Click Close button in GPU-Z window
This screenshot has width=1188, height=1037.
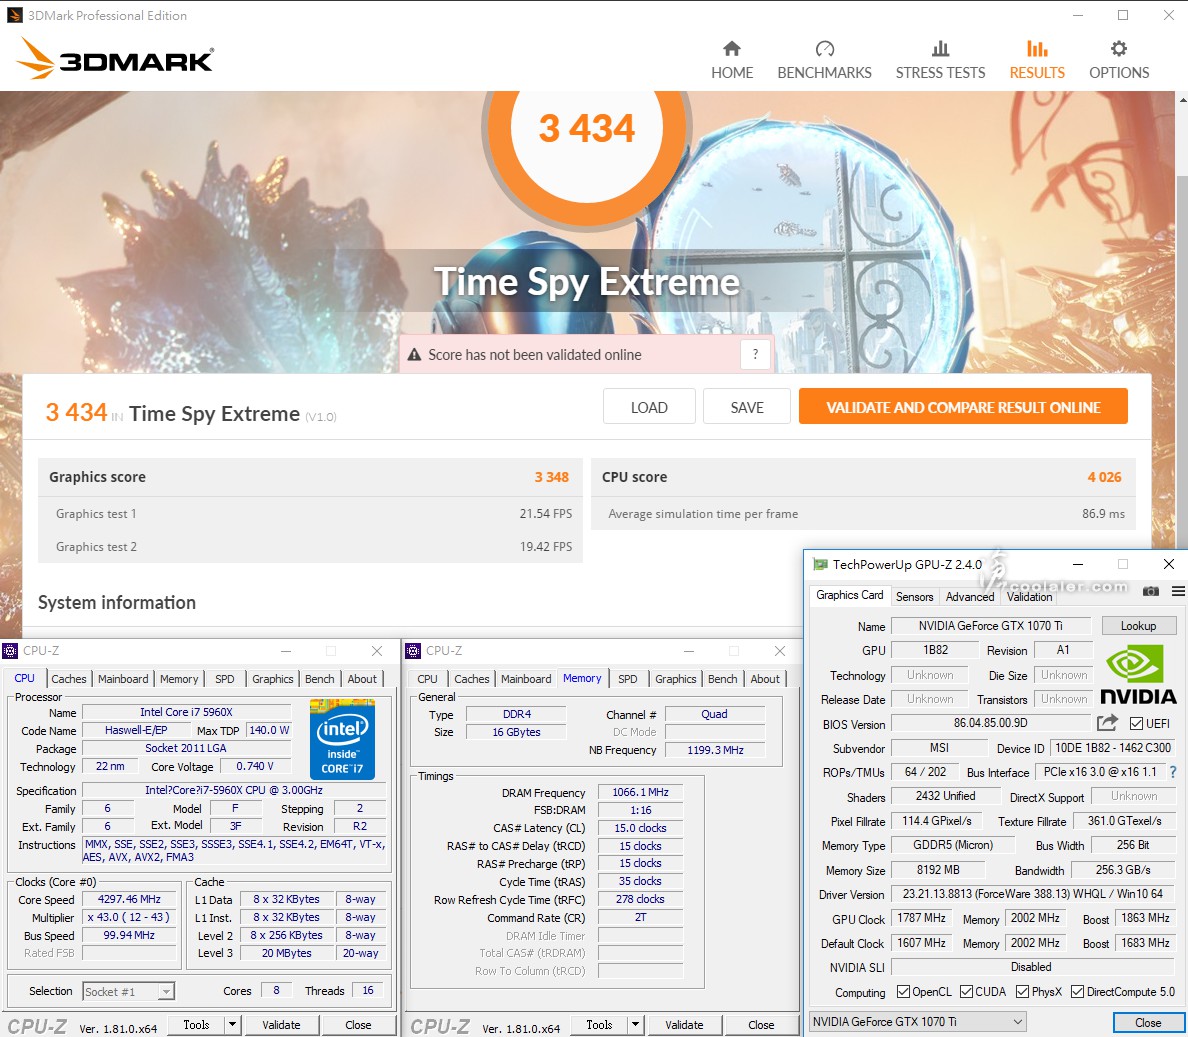1148,1023
